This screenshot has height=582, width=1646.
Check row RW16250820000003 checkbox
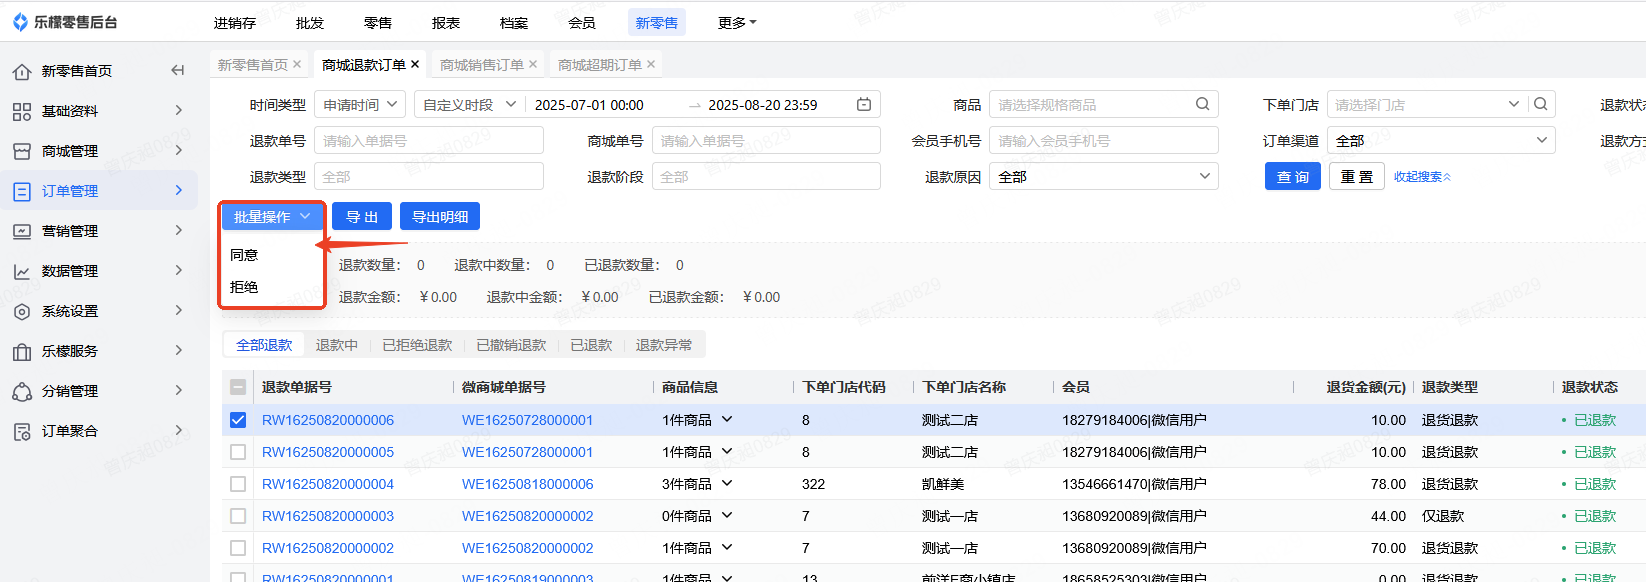coord(238,516)
